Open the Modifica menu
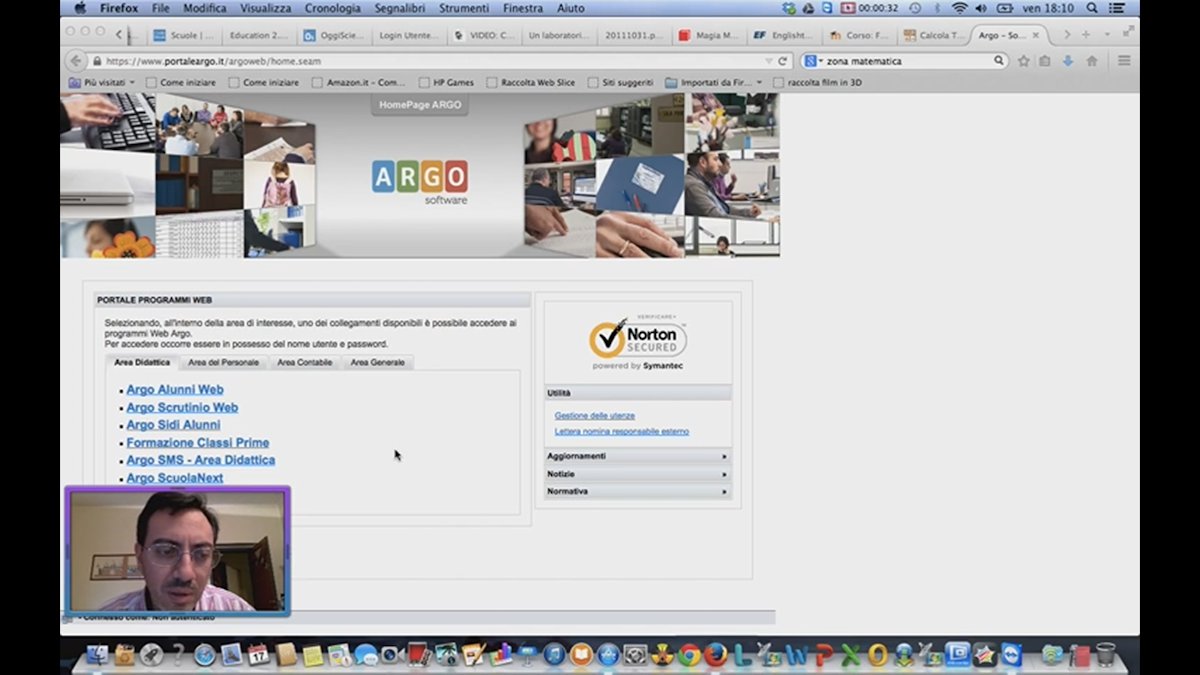 tap(205, 8)
